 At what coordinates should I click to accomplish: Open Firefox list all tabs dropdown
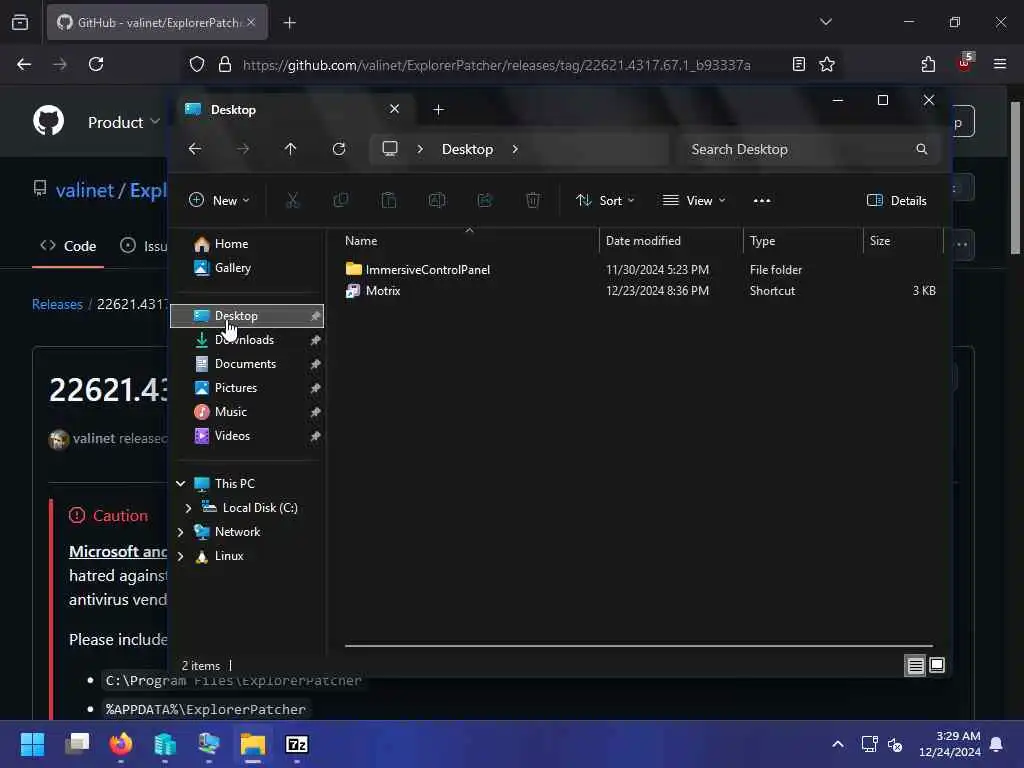coord(825,22)
